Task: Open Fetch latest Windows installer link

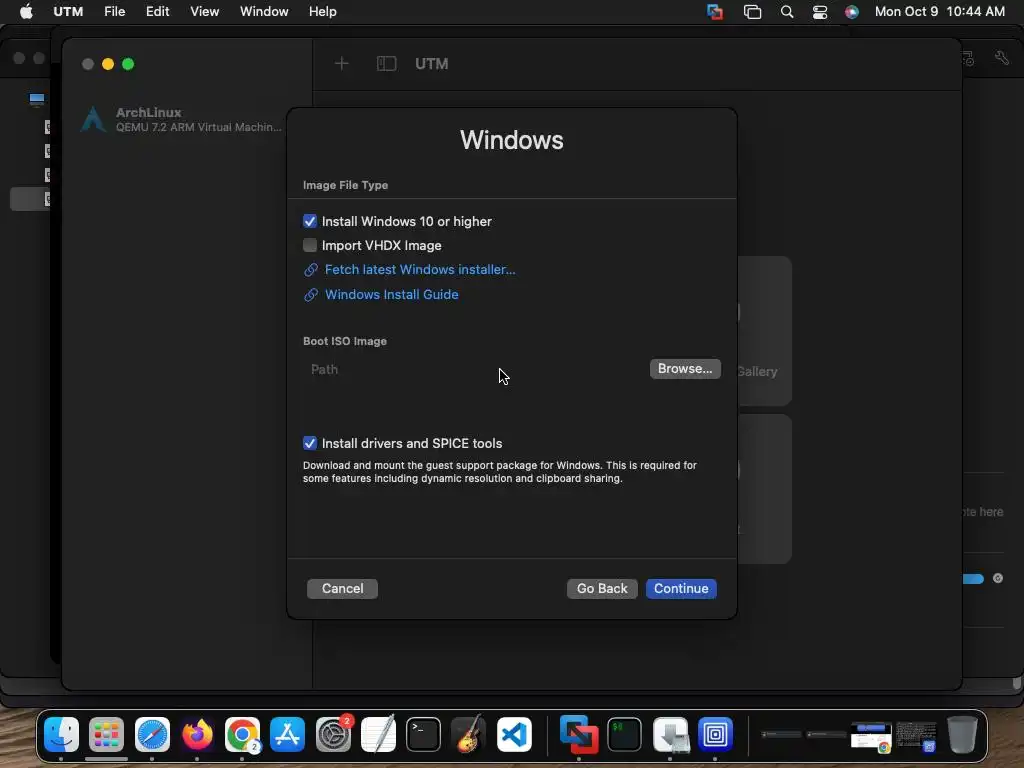Action: 420,270
